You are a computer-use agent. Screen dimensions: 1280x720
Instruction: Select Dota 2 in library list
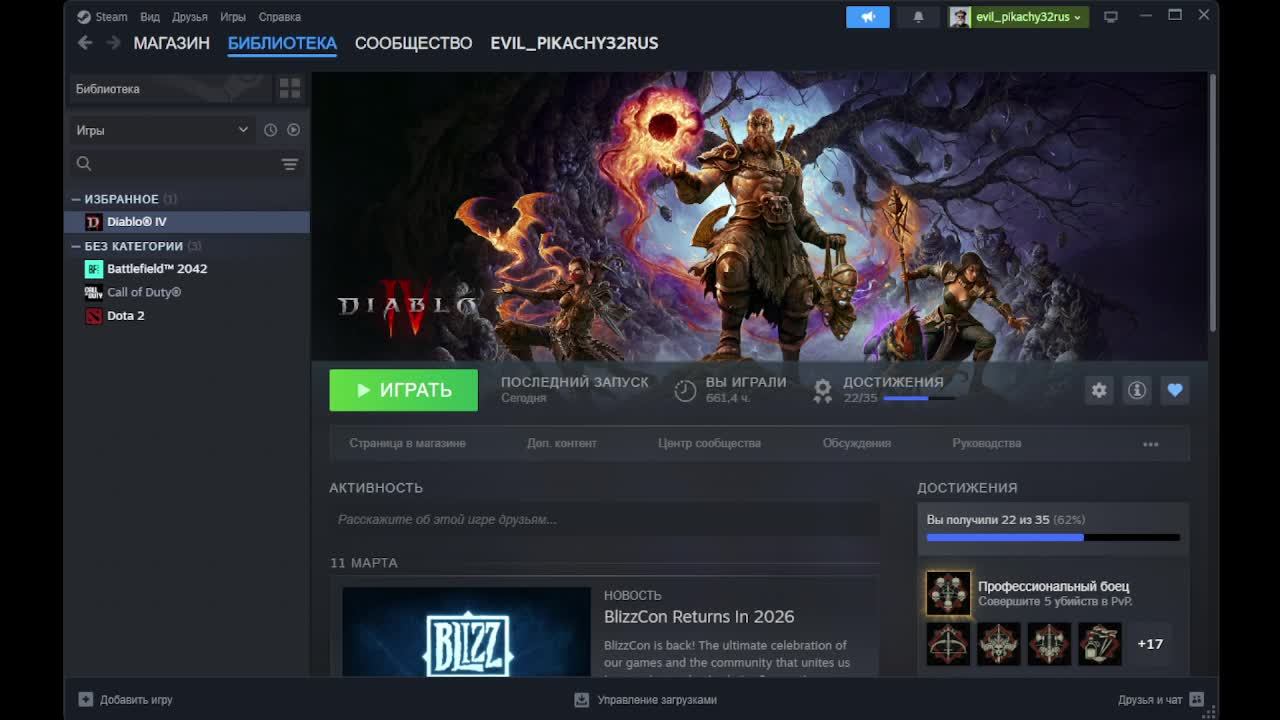point(187,316)
